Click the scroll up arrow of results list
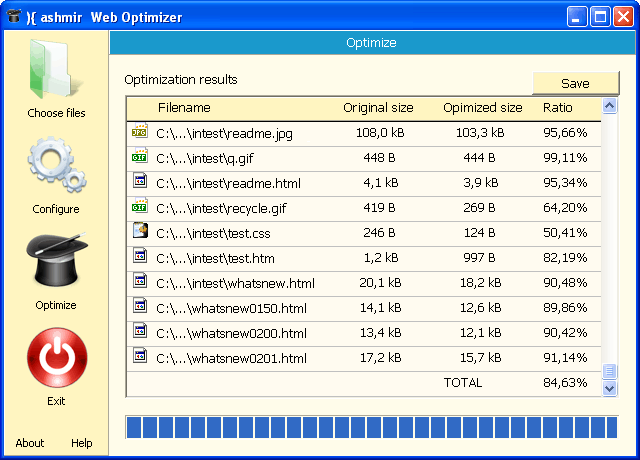 [x=609, y=106]
